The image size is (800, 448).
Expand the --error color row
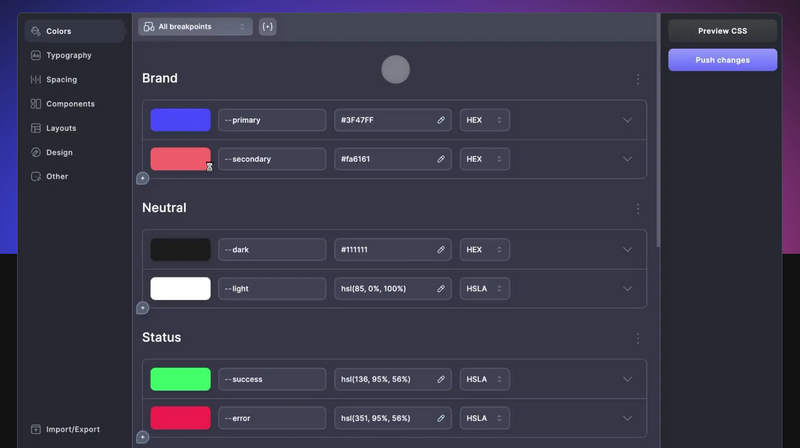(628, 418)
